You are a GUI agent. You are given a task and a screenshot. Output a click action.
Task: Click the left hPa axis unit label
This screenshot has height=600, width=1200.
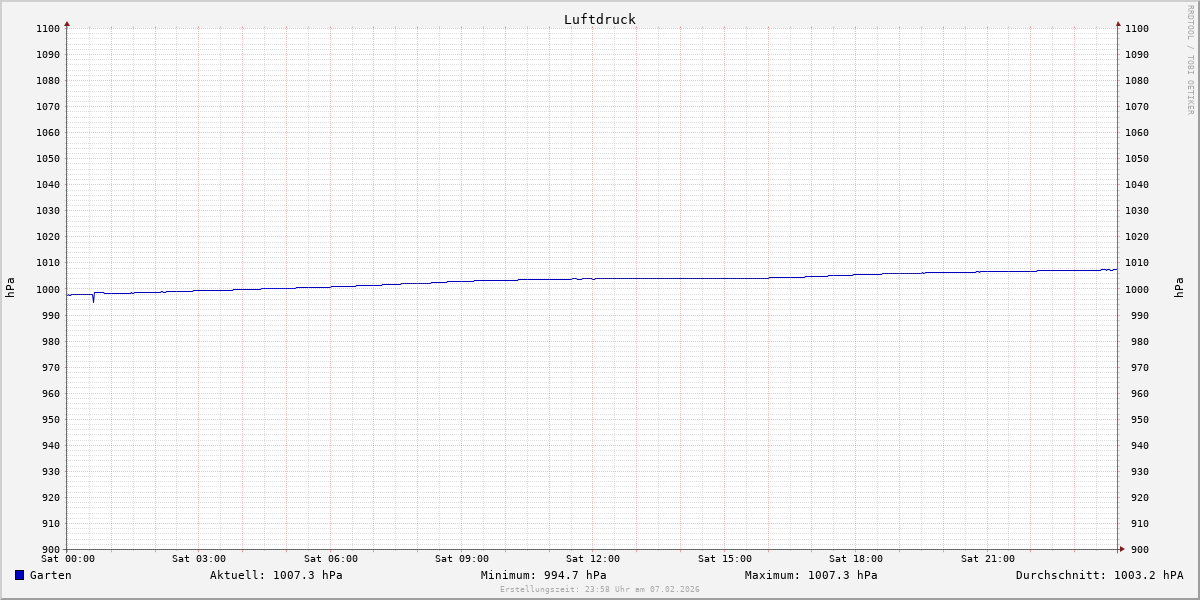(x=10, y=288)
